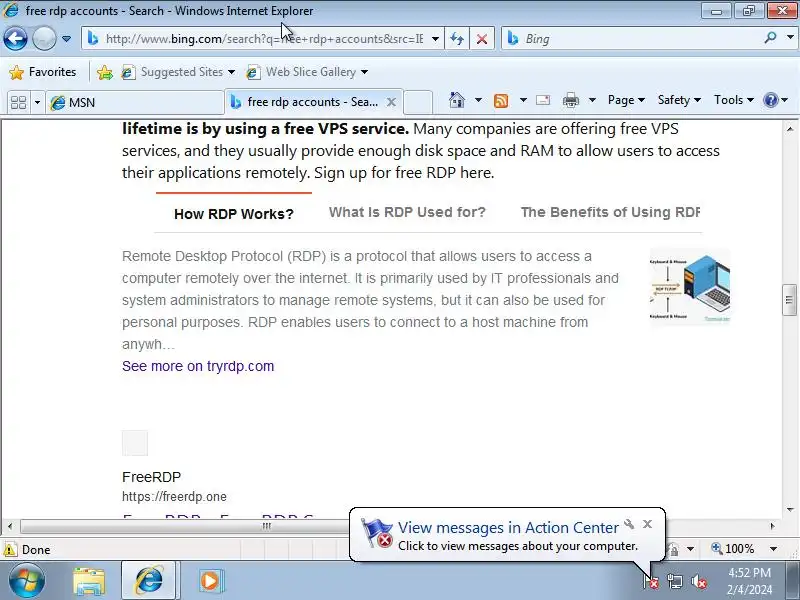Screen dimensions: 800x600
Task: Expand the Home button dropdown arrow
Action: 478,100
